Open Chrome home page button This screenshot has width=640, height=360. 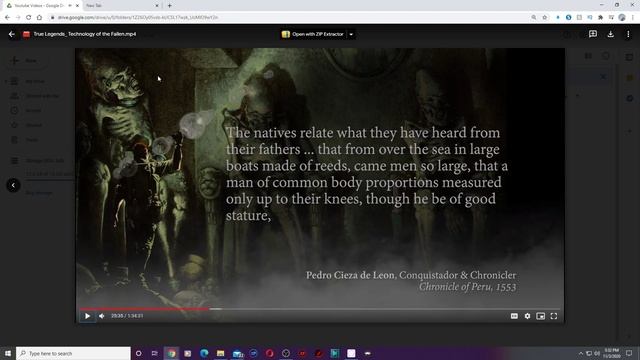point(39,18)
